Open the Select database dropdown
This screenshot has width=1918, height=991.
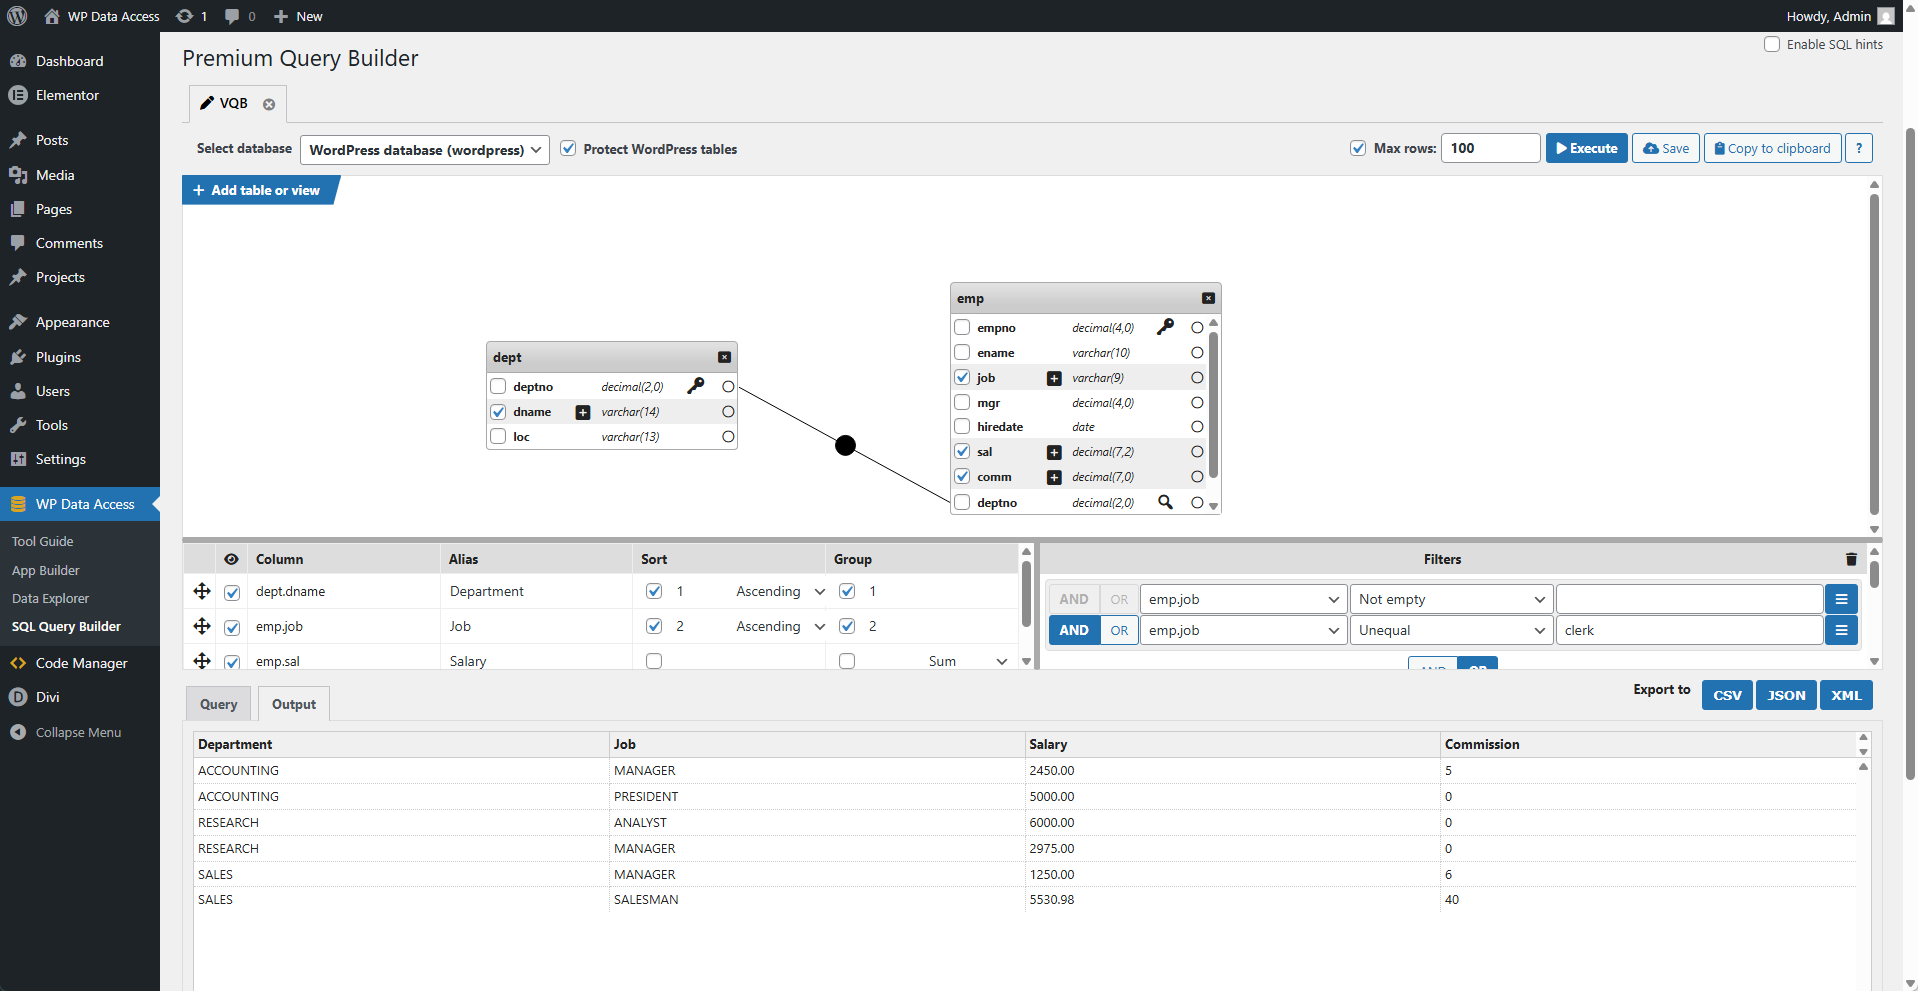425,150
